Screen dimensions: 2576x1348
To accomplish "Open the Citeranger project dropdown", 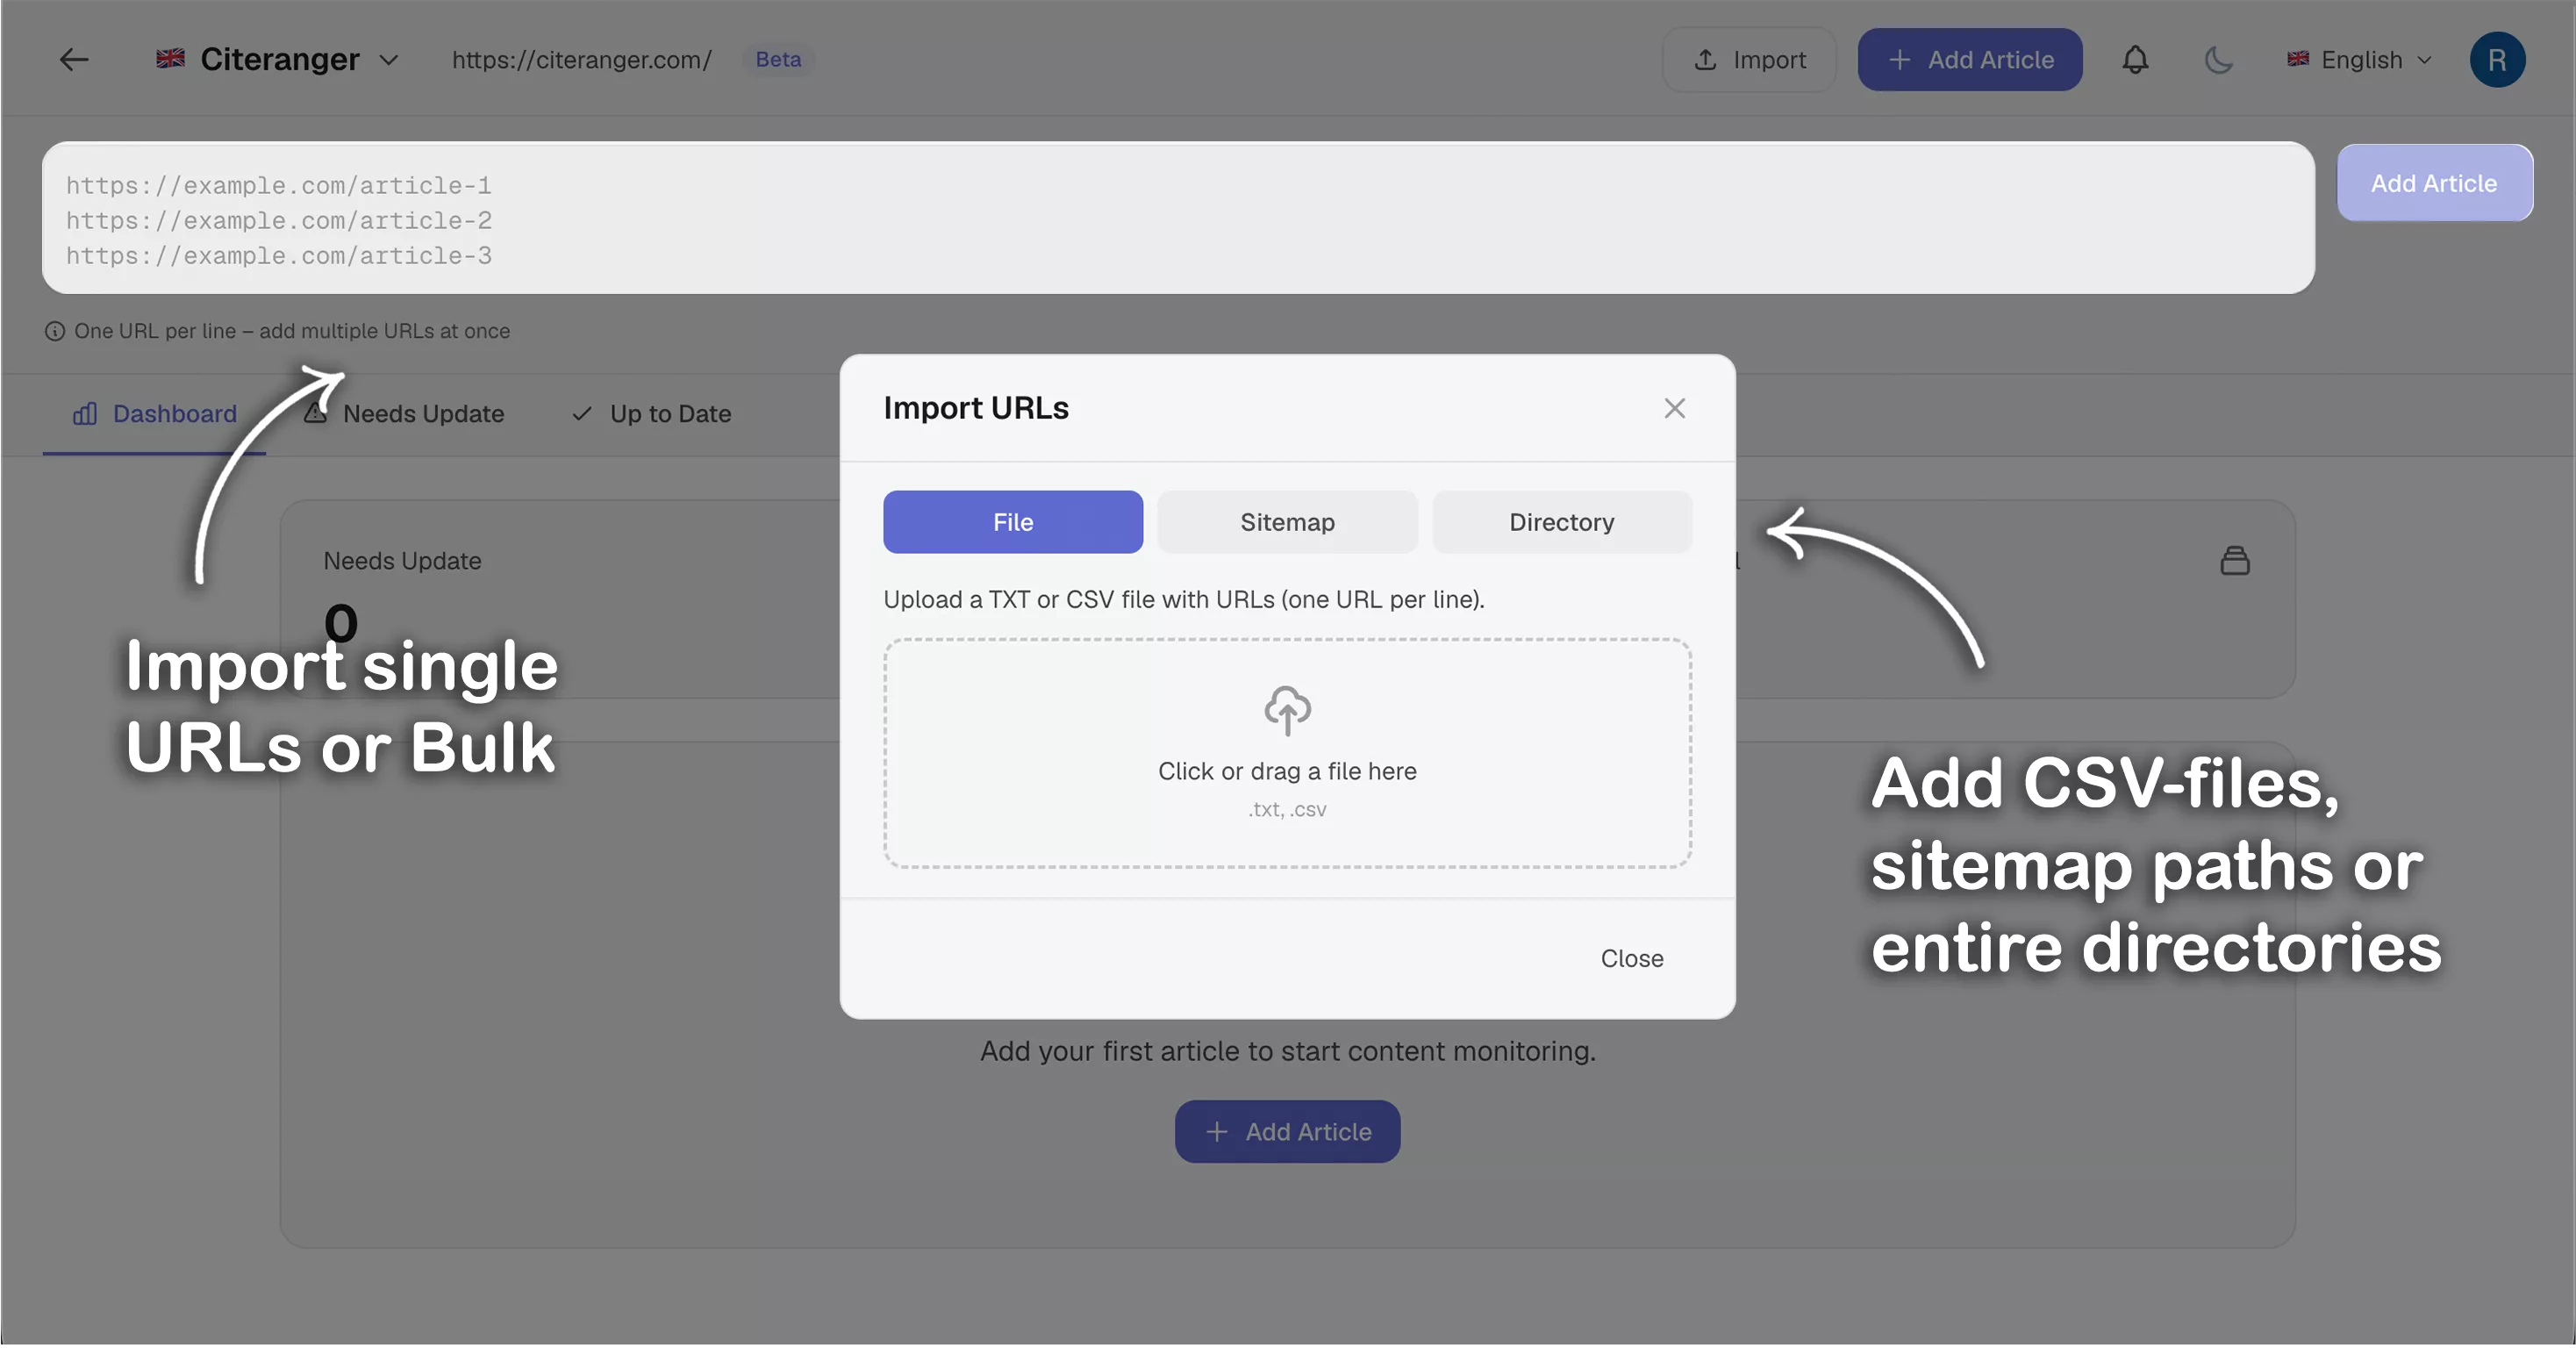I will click(x=277, y=60).
